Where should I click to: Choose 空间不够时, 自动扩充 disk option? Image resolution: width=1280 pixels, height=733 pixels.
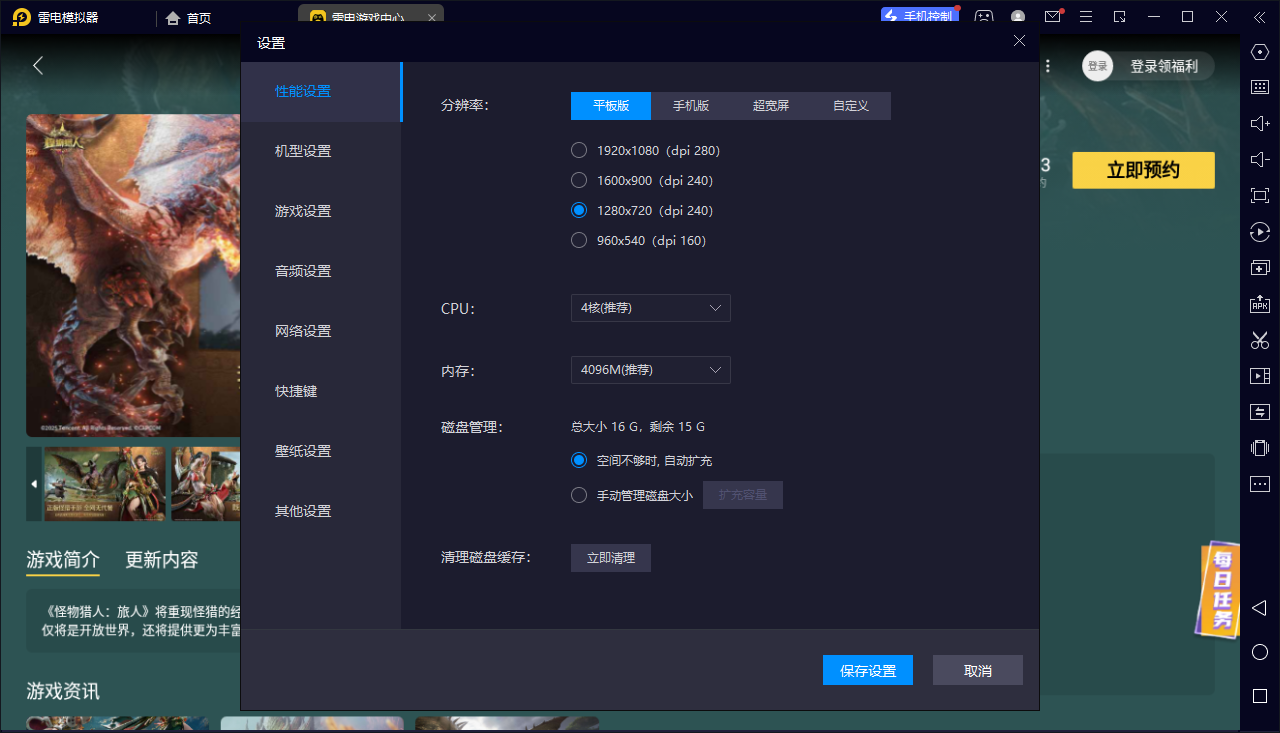coord(641,460)
